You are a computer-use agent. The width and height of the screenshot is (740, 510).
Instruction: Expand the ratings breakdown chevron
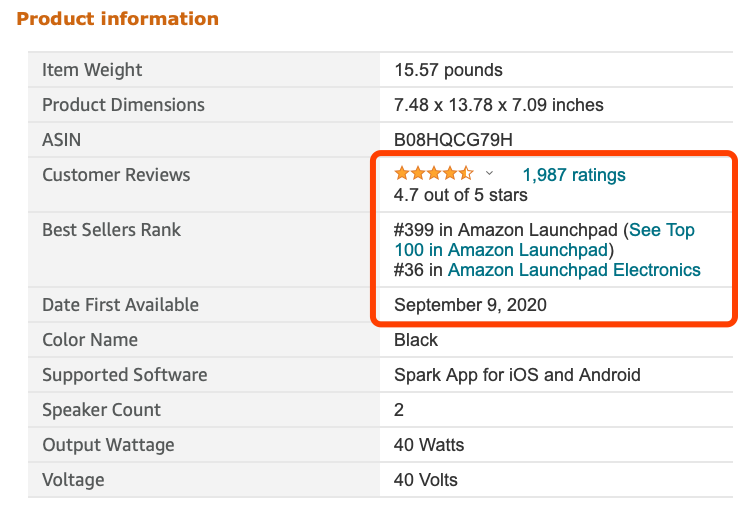pyautogui.click(x=489, y=174)
